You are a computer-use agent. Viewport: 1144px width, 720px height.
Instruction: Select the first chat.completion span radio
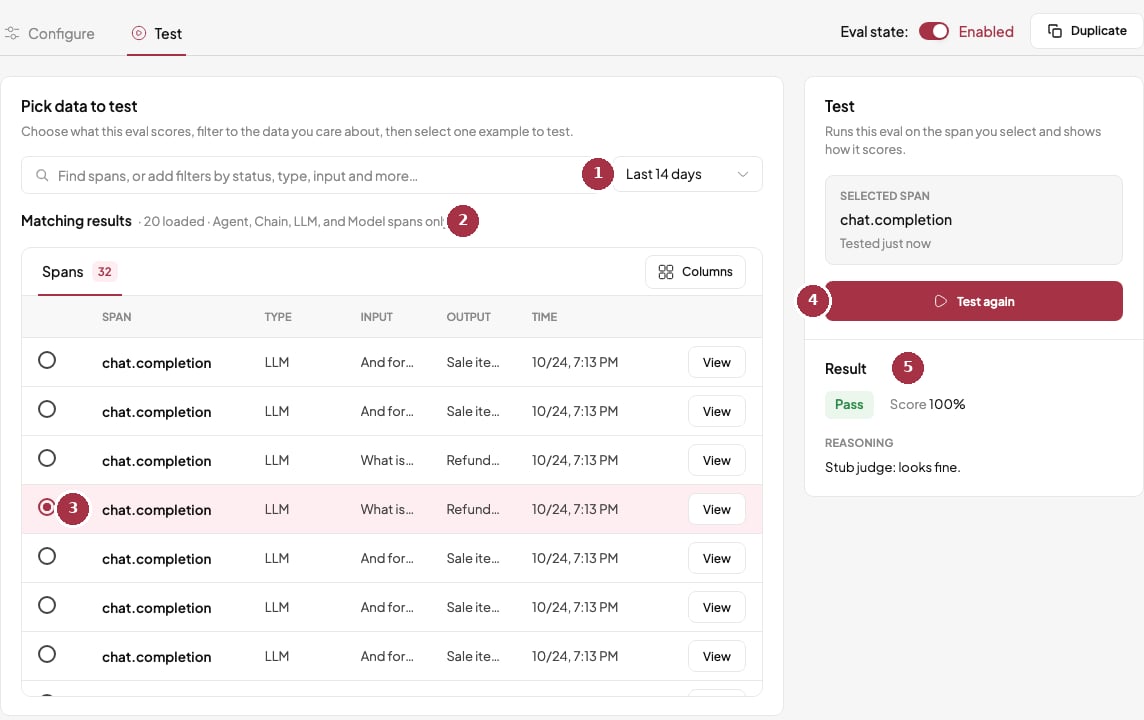[x=47, y=360]
